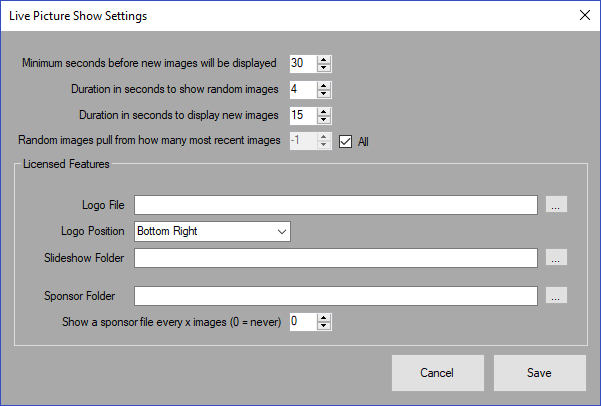Decrease sponsor file frequency value
This screenshot has height=406, width=601.
click(x=324, y=326)
